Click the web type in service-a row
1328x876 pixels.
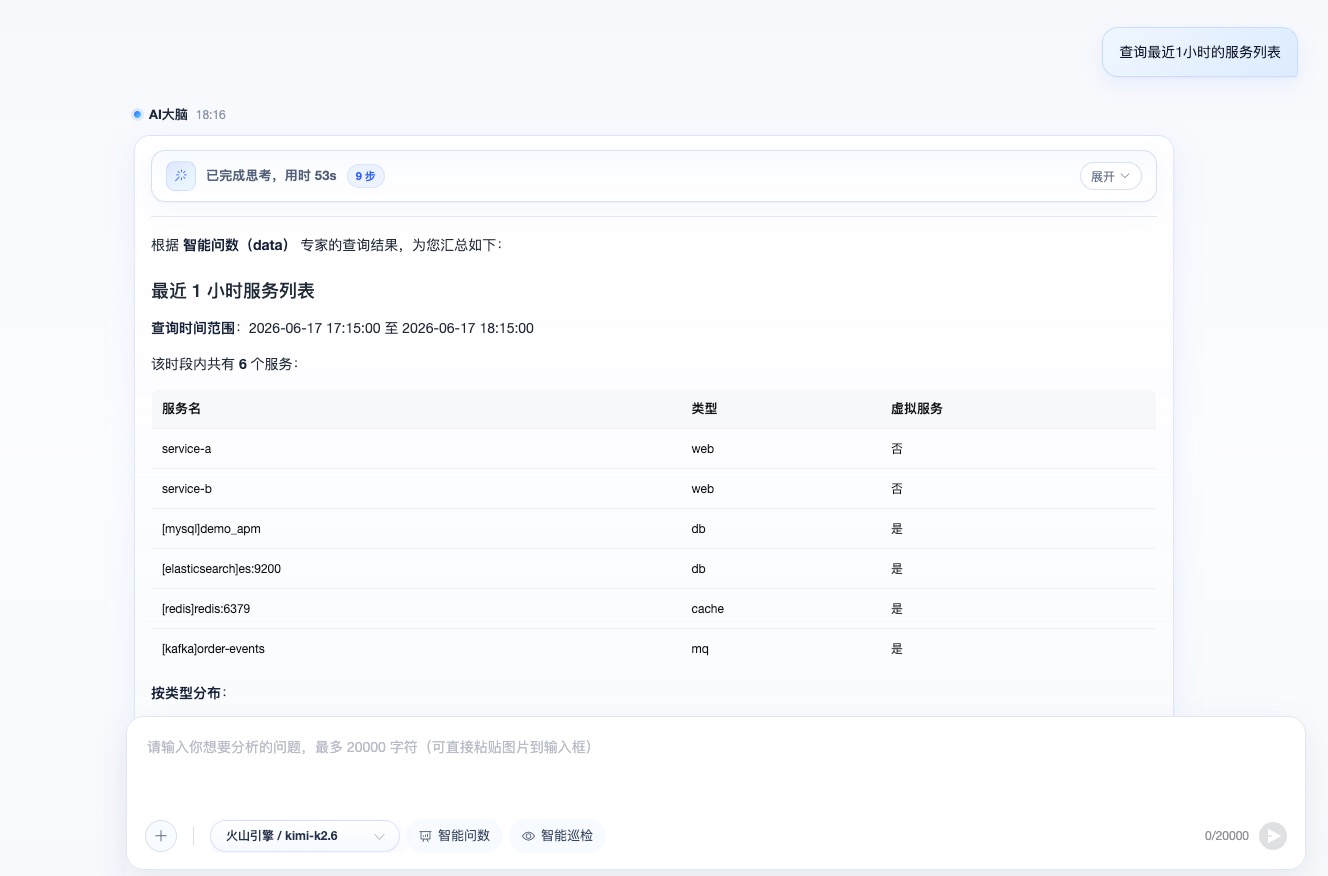coord(703,449)
